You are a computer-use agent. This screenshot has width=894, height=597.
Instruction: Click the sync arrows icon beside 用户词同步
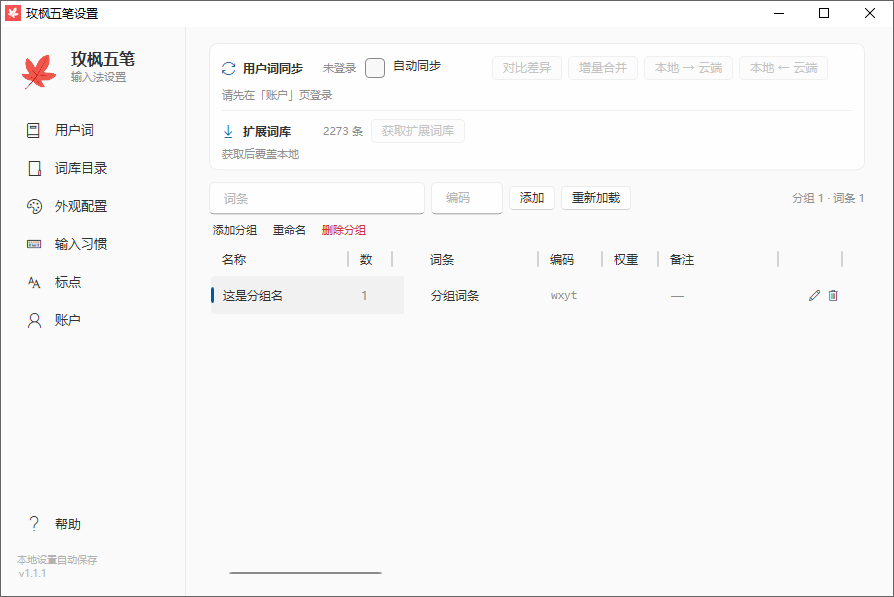229,68
